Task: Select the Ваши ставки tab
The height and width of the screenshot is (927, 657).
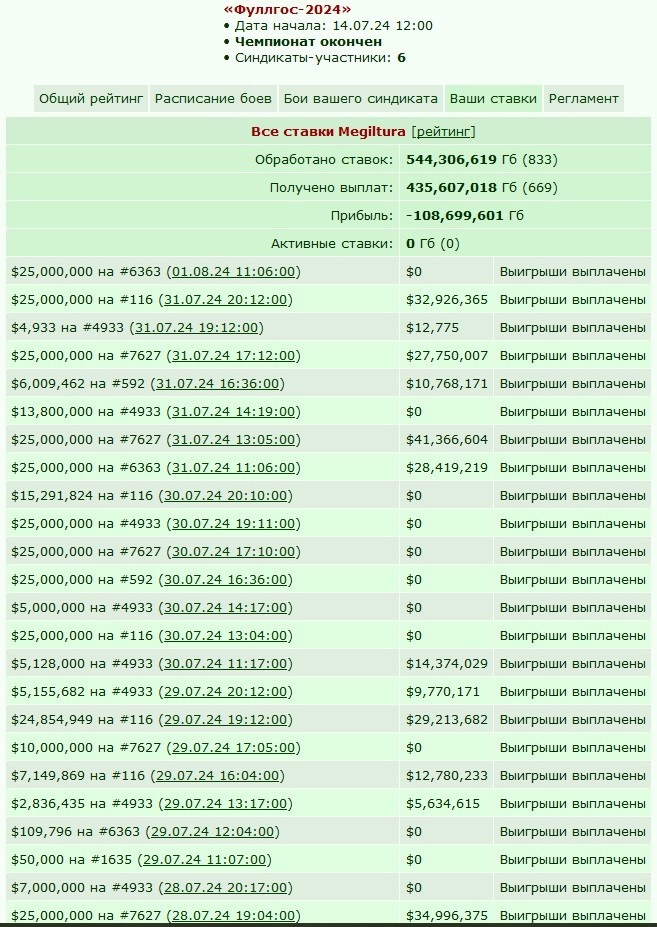Action: point(493,99)
